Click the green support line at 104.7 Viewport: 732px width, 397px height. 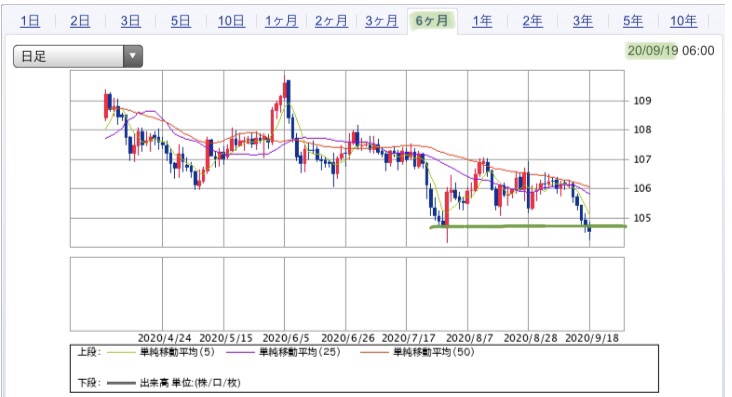pyautogui.click(x=528, y=227)
